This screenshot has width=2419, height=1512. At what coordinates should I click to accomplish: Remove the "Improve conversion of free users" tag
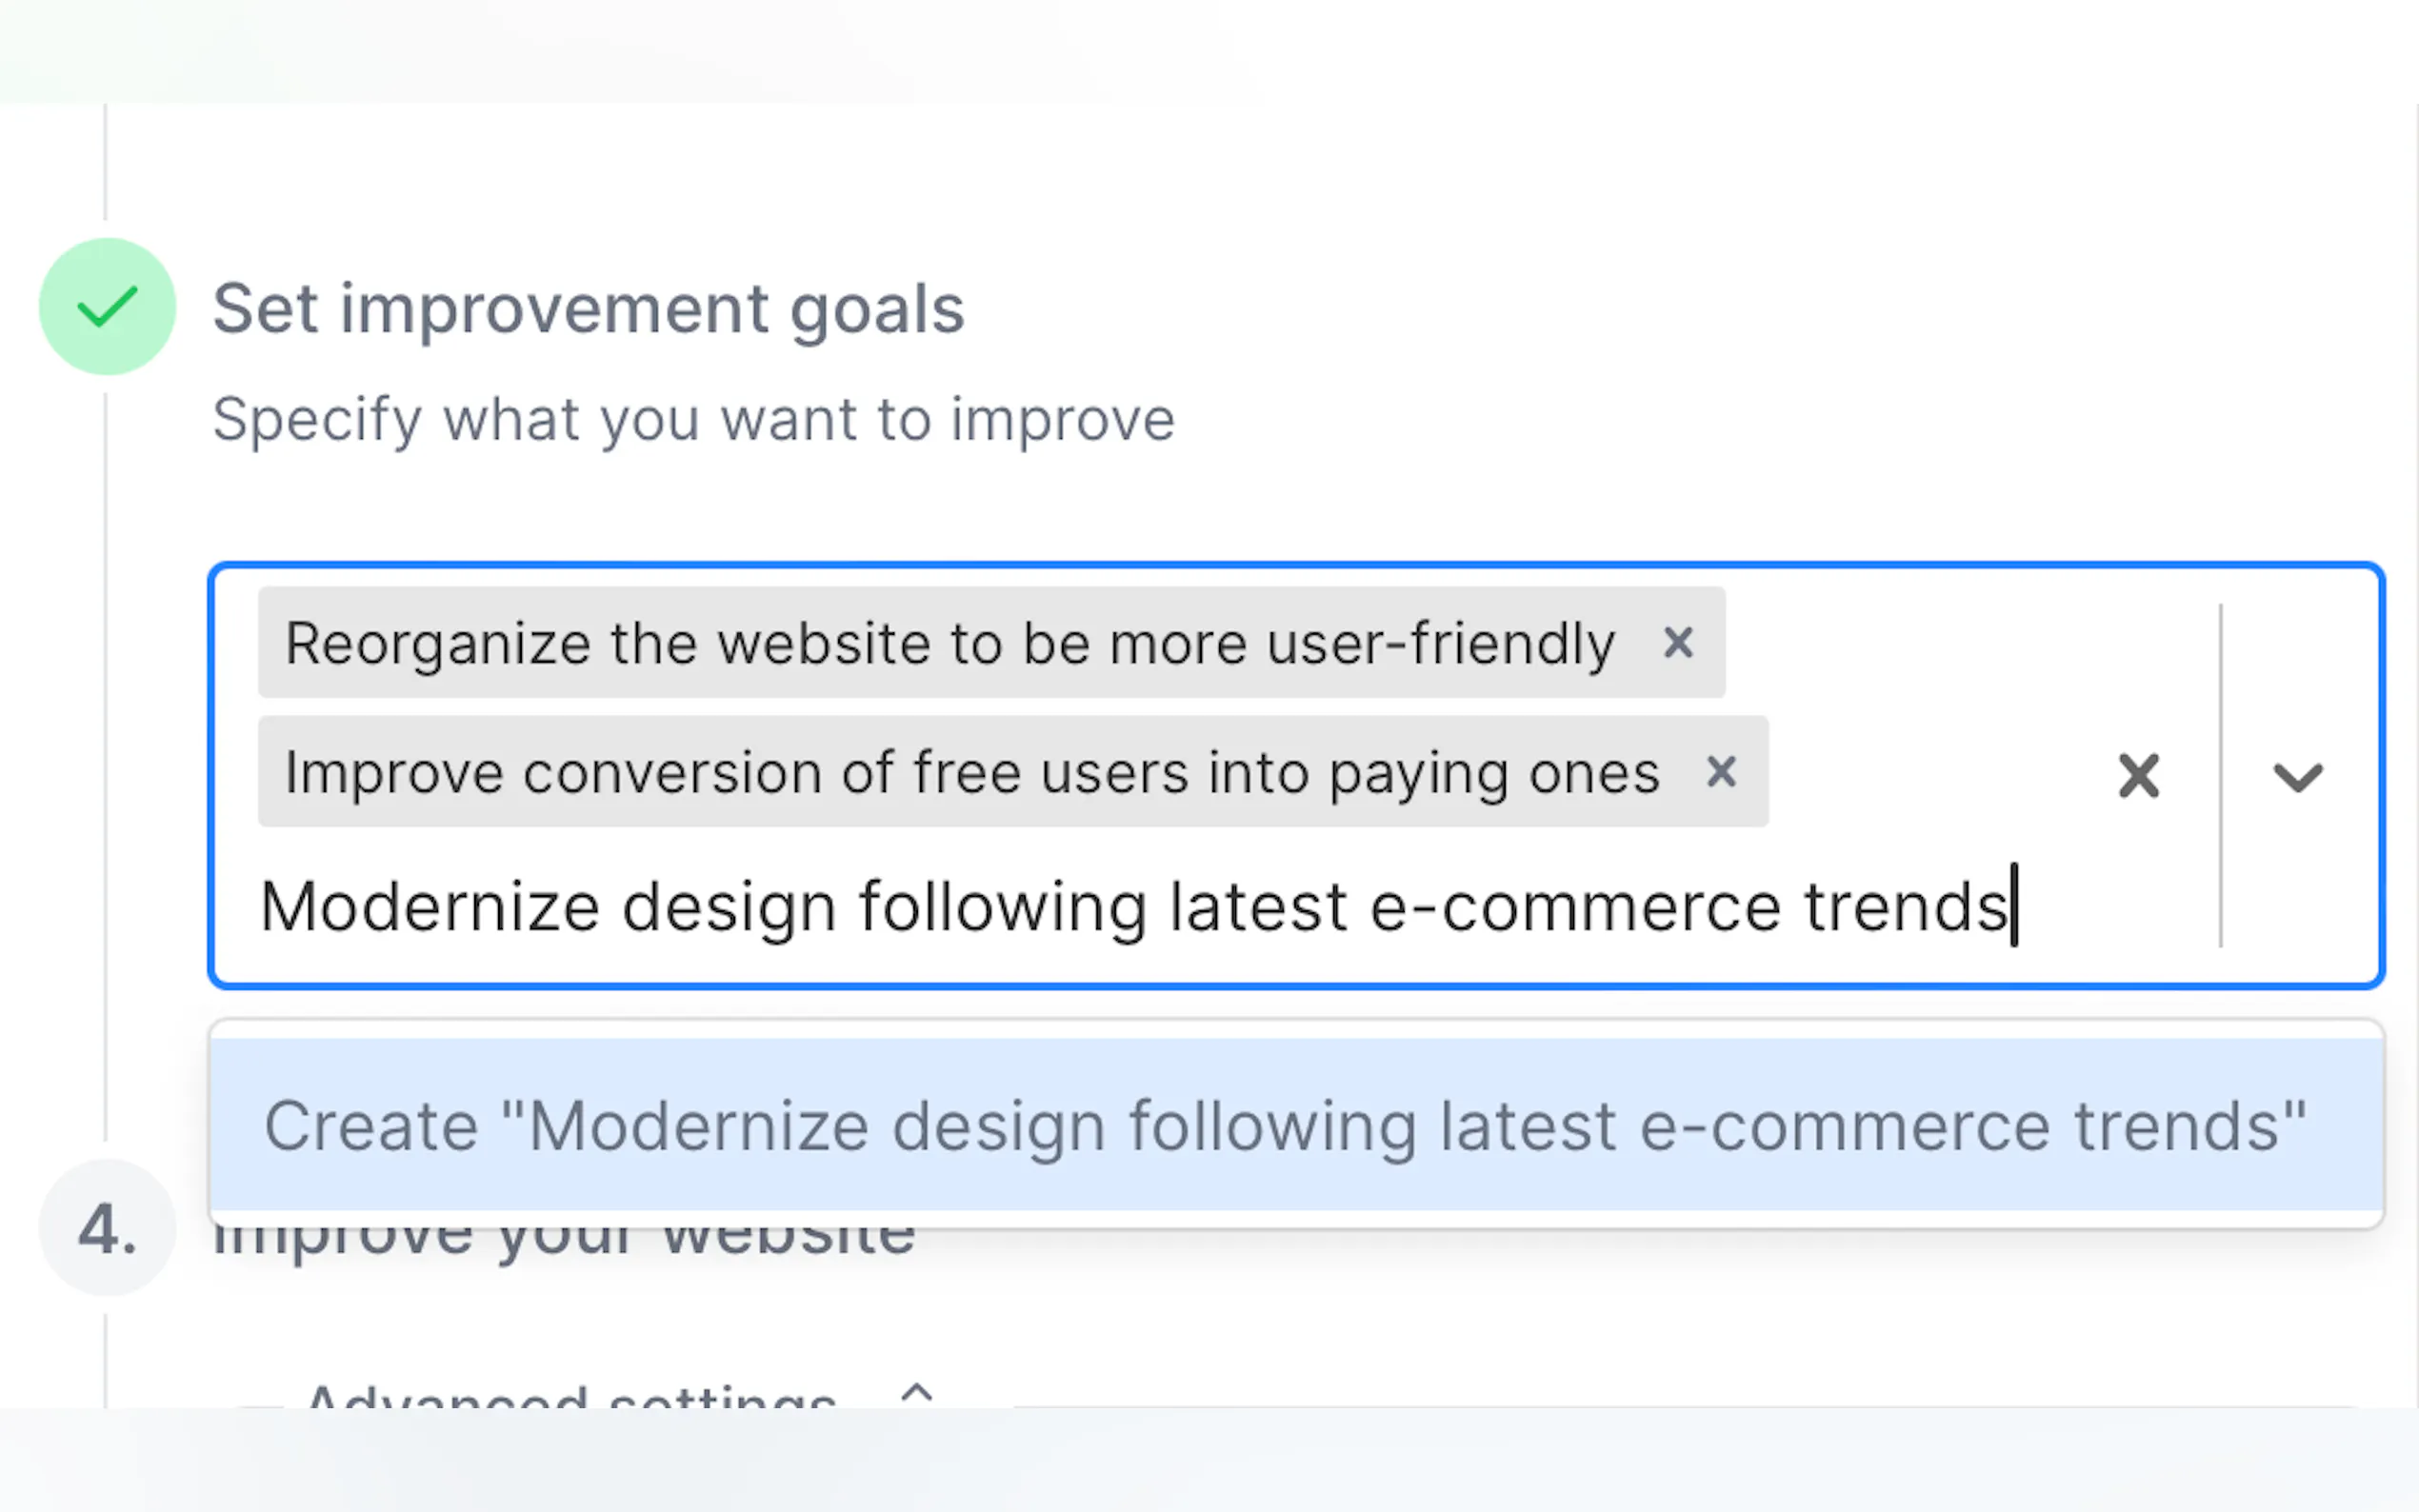1721,771
